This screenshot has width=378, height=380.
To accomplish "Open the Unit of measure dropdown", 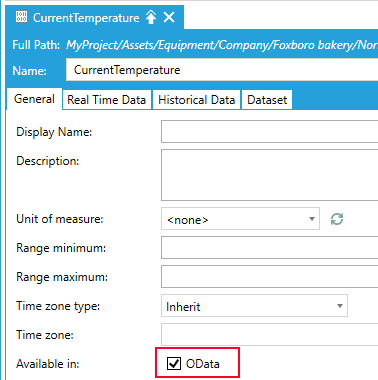I will [240, 219].
